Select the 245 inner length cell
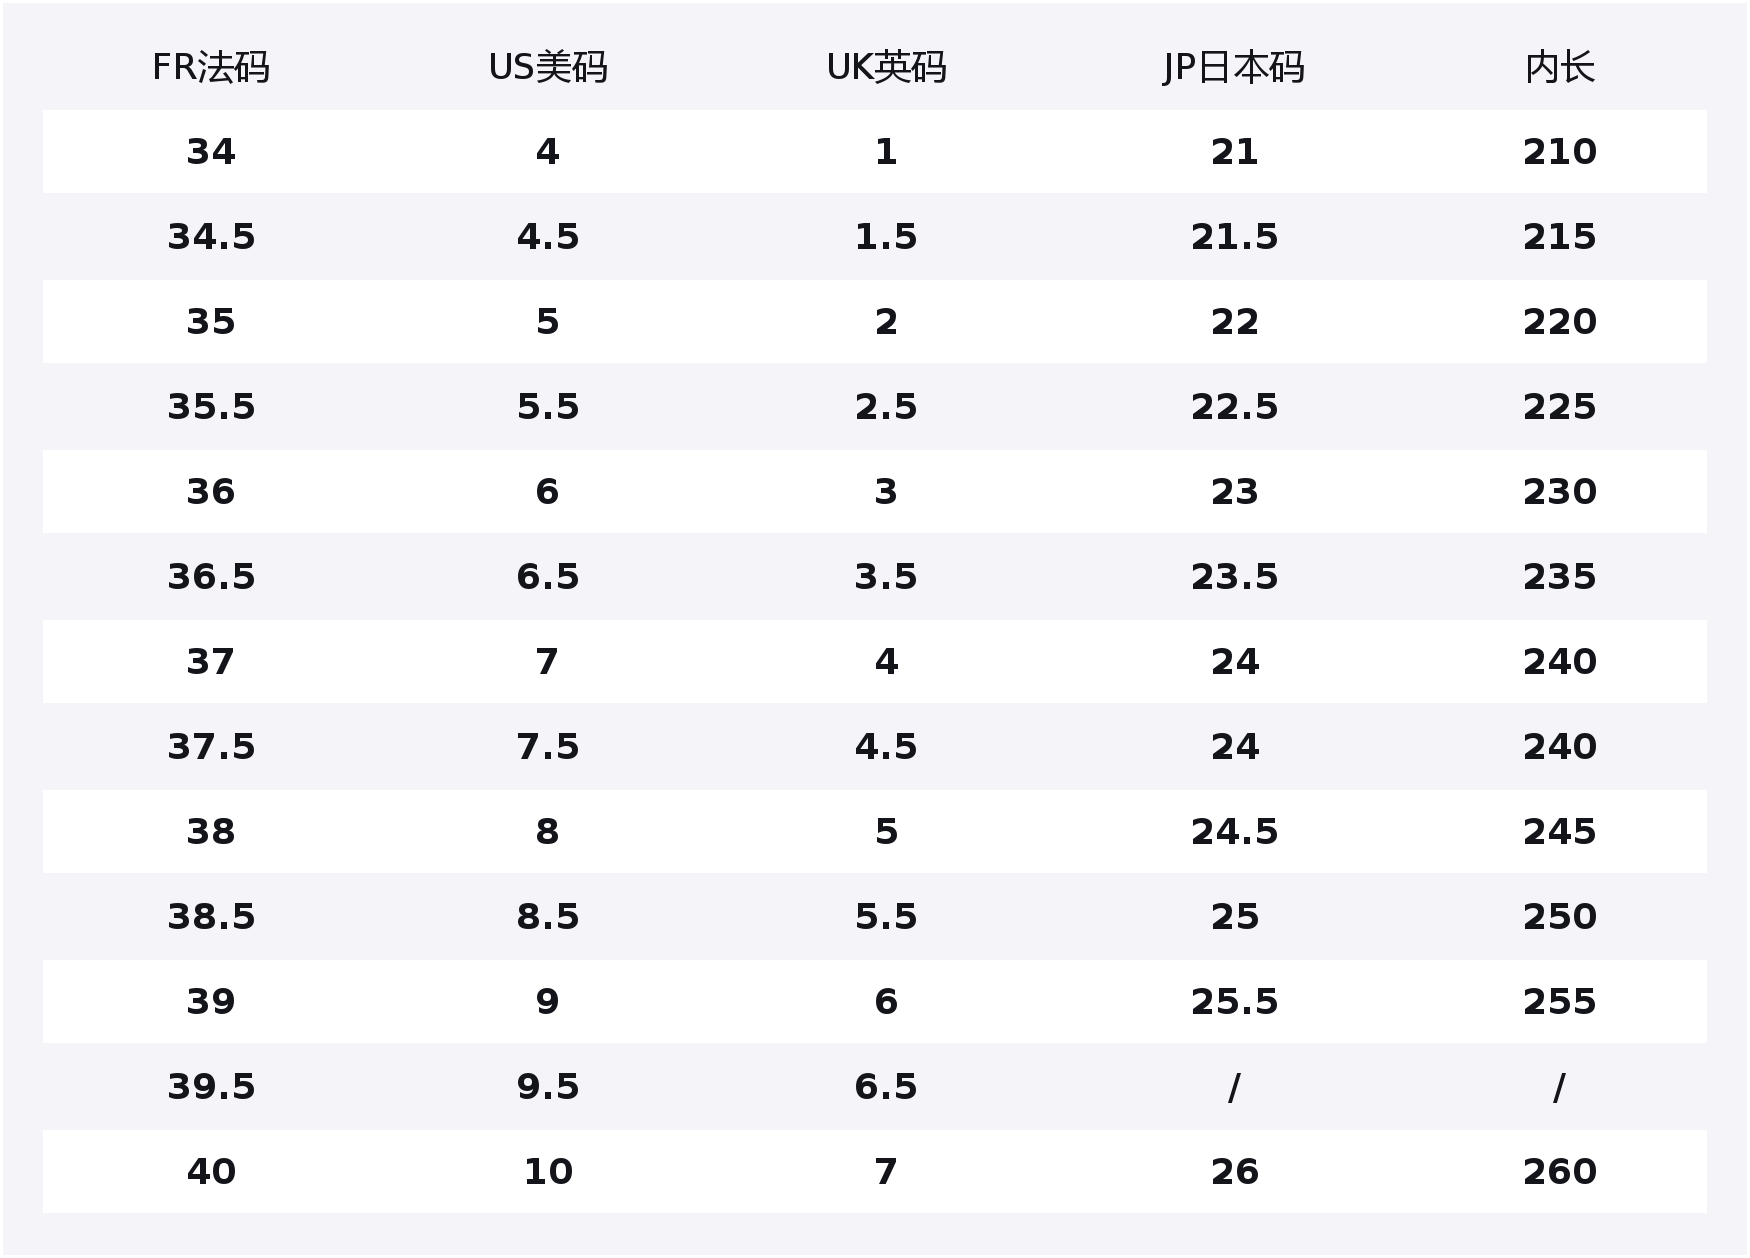The height and width of the screenshot is (1258, 1750). [x=1559, y=832]
